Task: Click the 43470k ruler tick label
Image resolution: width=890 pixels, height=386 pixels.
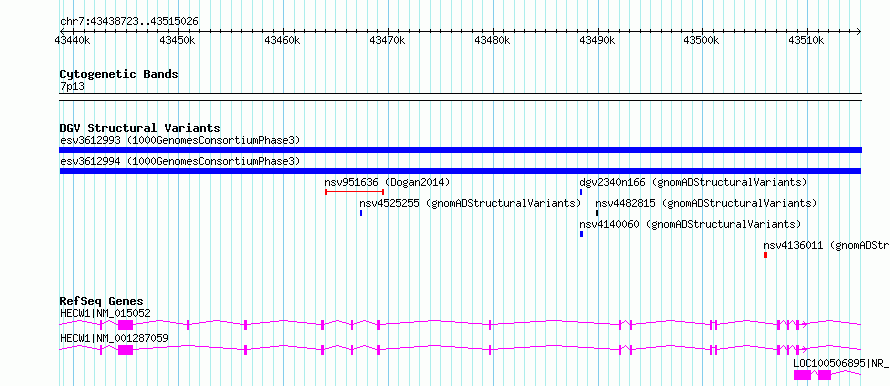Action: pos(388,40)
